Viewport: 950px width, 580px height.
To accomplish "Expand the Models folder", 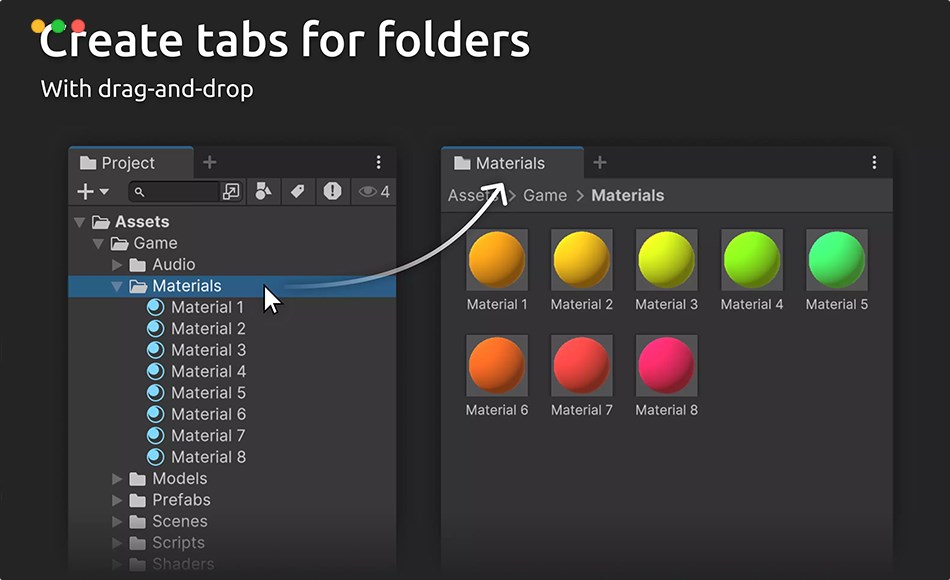I will click(x=117, y=478).
